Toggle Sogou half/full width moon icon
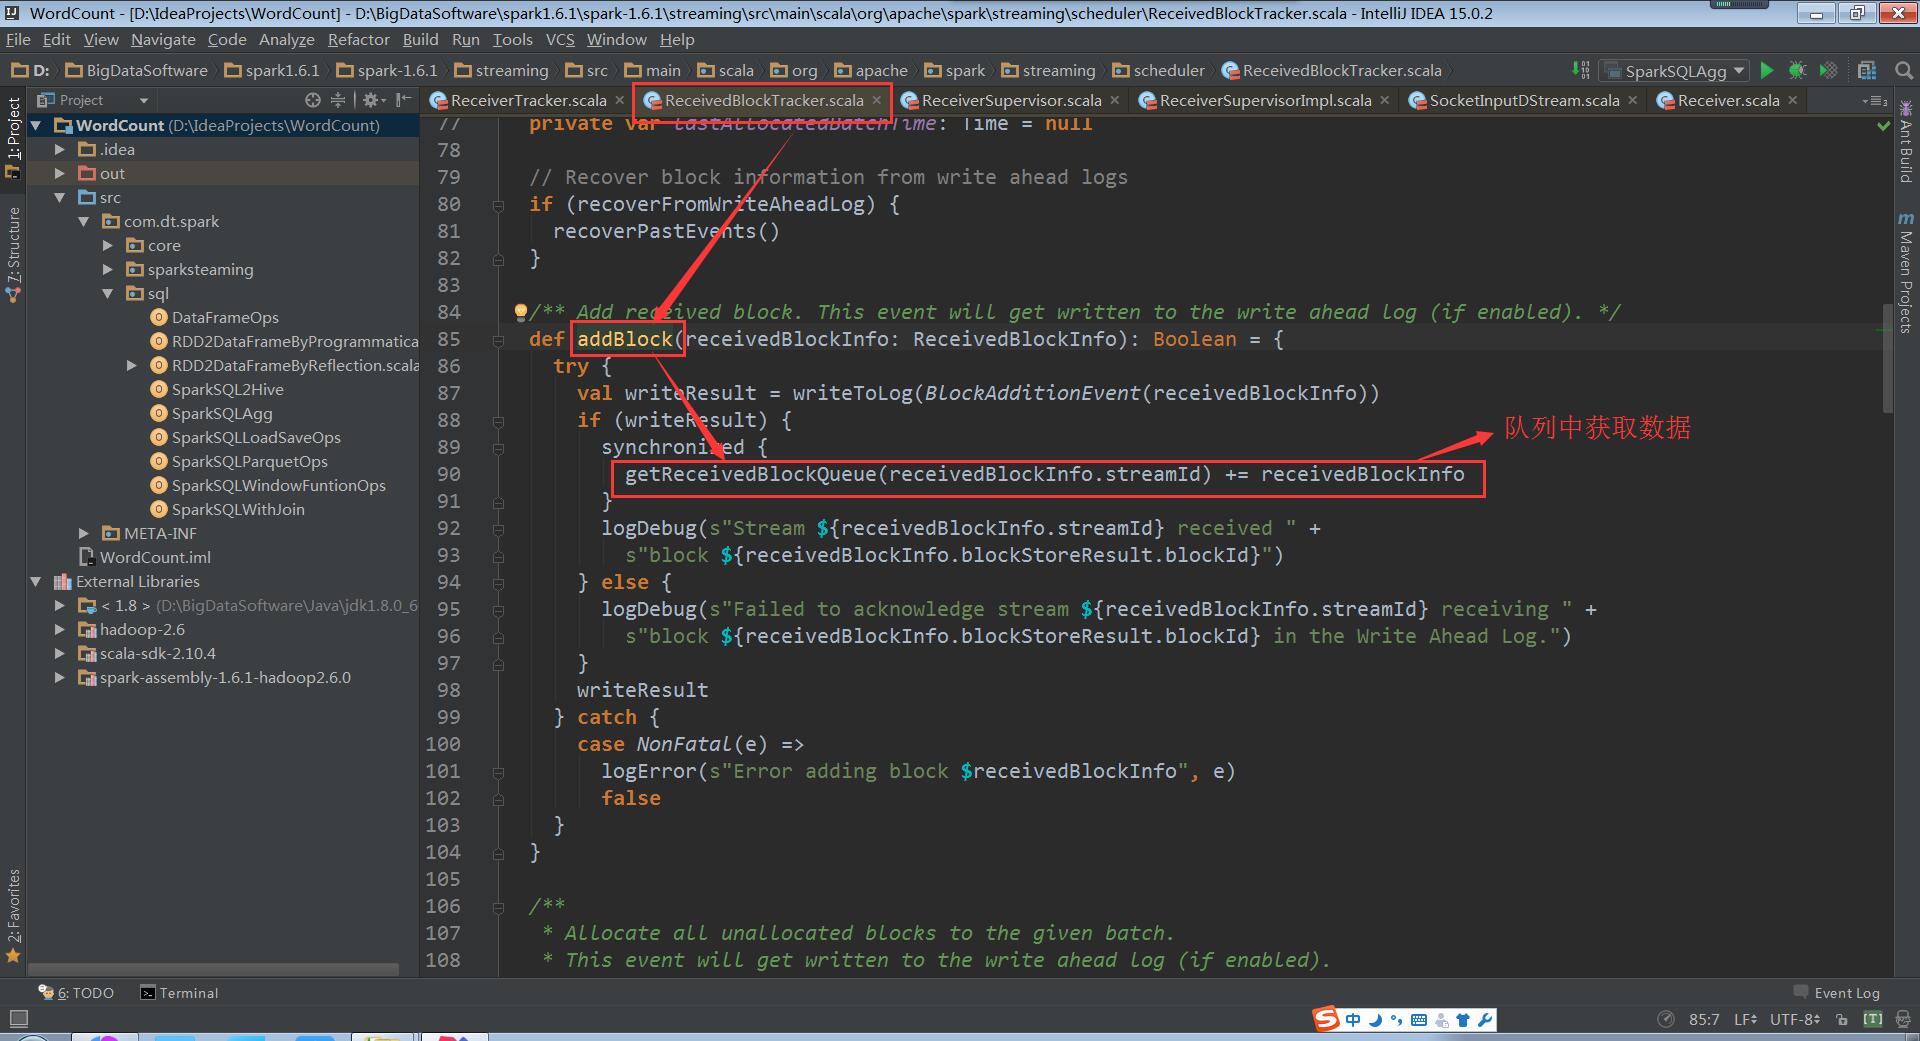 1375,1020
